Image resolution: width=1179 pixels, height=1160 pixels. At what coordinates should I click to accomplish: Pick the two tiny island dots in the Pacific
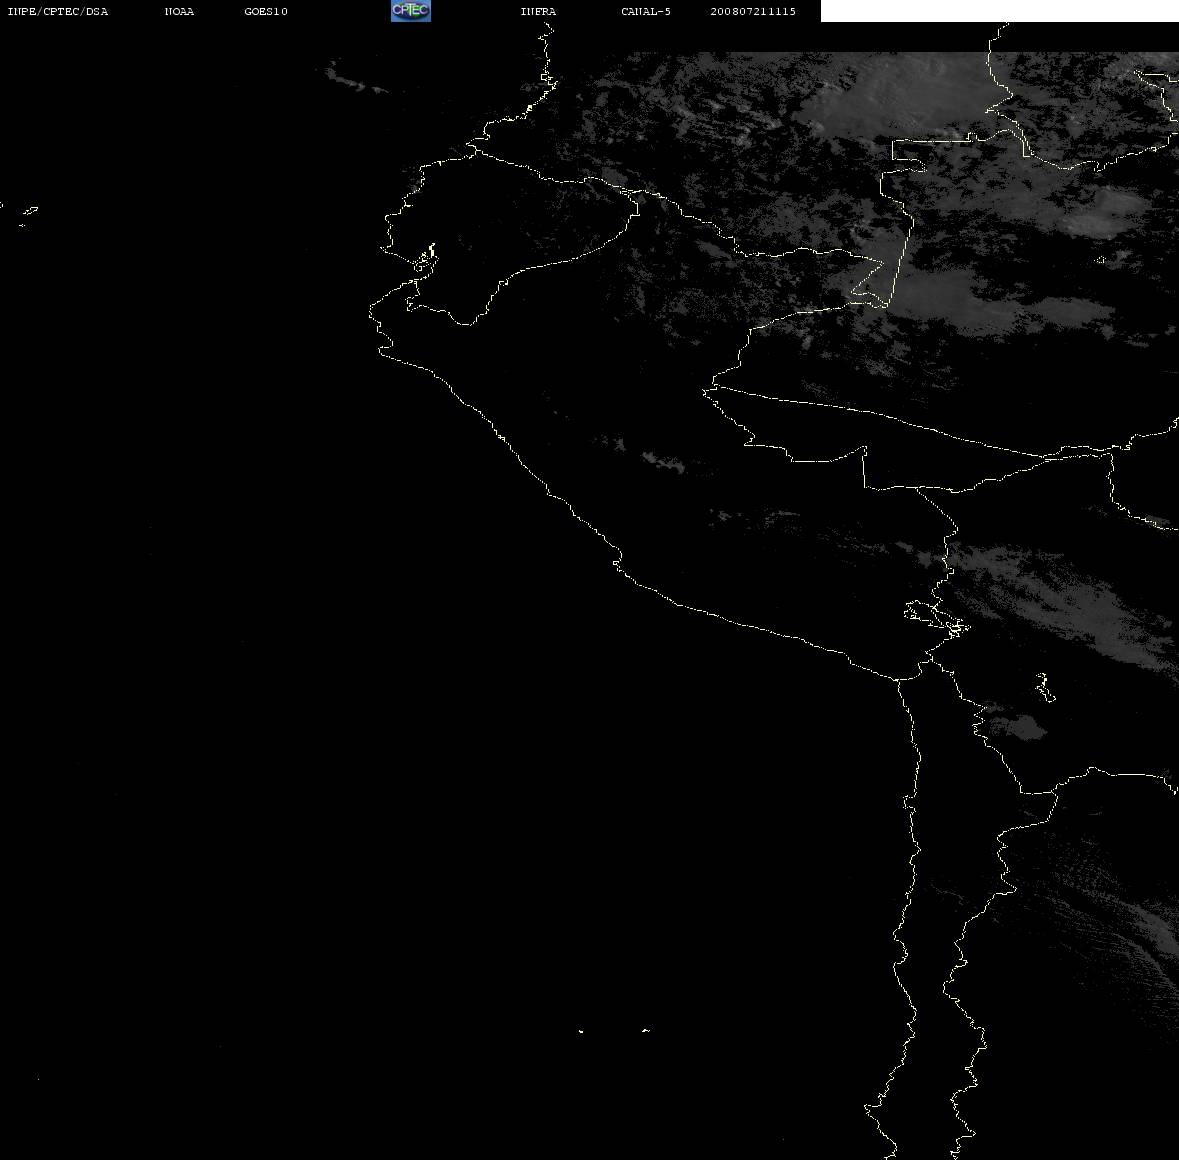pos(614,1031)
